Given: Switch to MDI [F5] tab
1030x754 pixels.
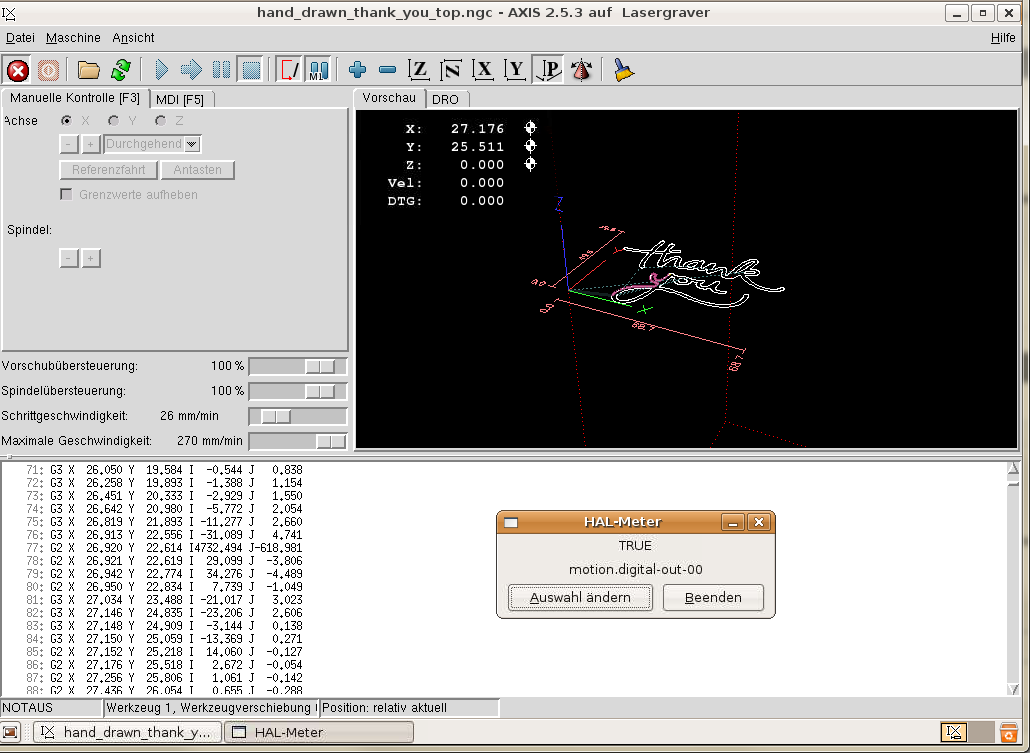Looking at the screenshot, I should pyautogui.click(x=180, y=99).
